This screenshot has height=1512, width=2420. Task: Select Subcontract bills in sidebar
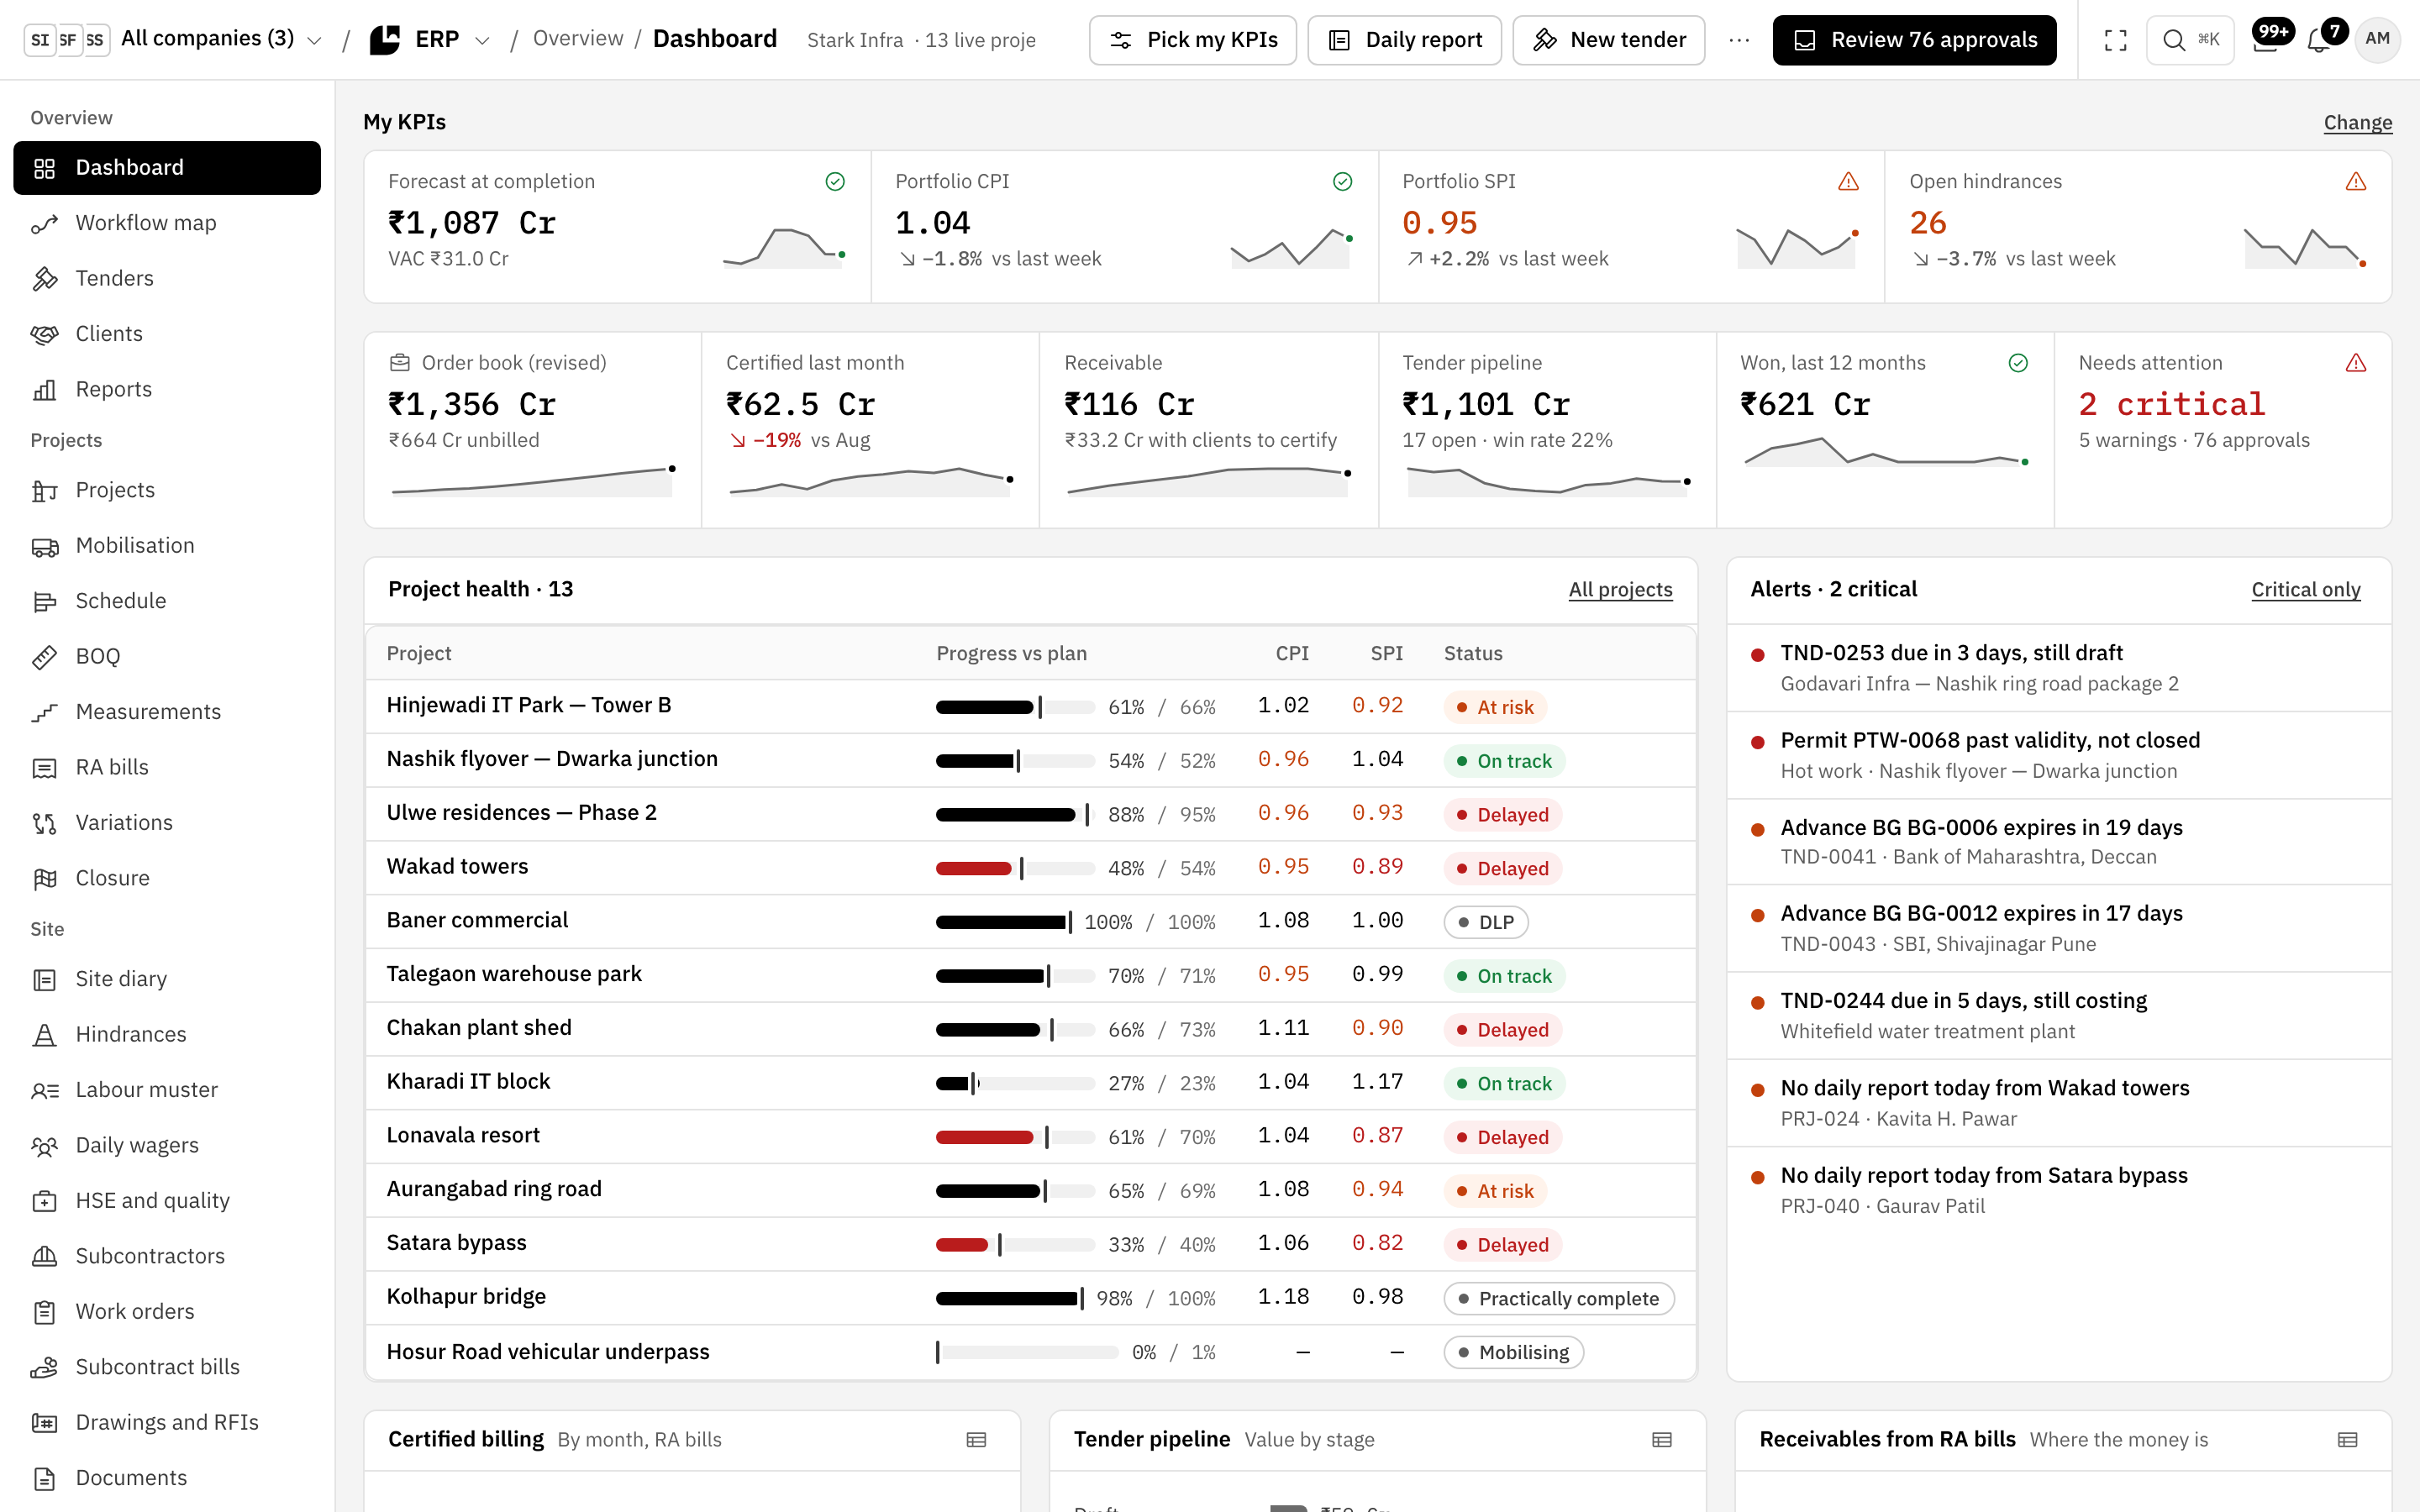tap(167, 1367)
